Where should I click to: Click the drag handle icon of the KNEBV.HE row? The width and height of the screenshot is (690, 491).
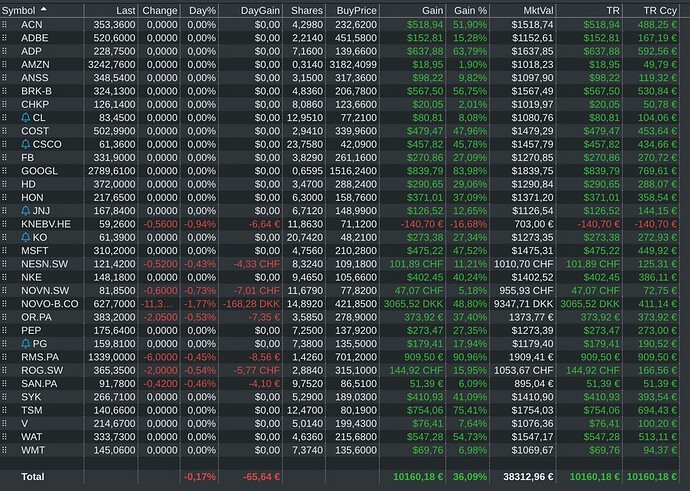tap(4, 224)
